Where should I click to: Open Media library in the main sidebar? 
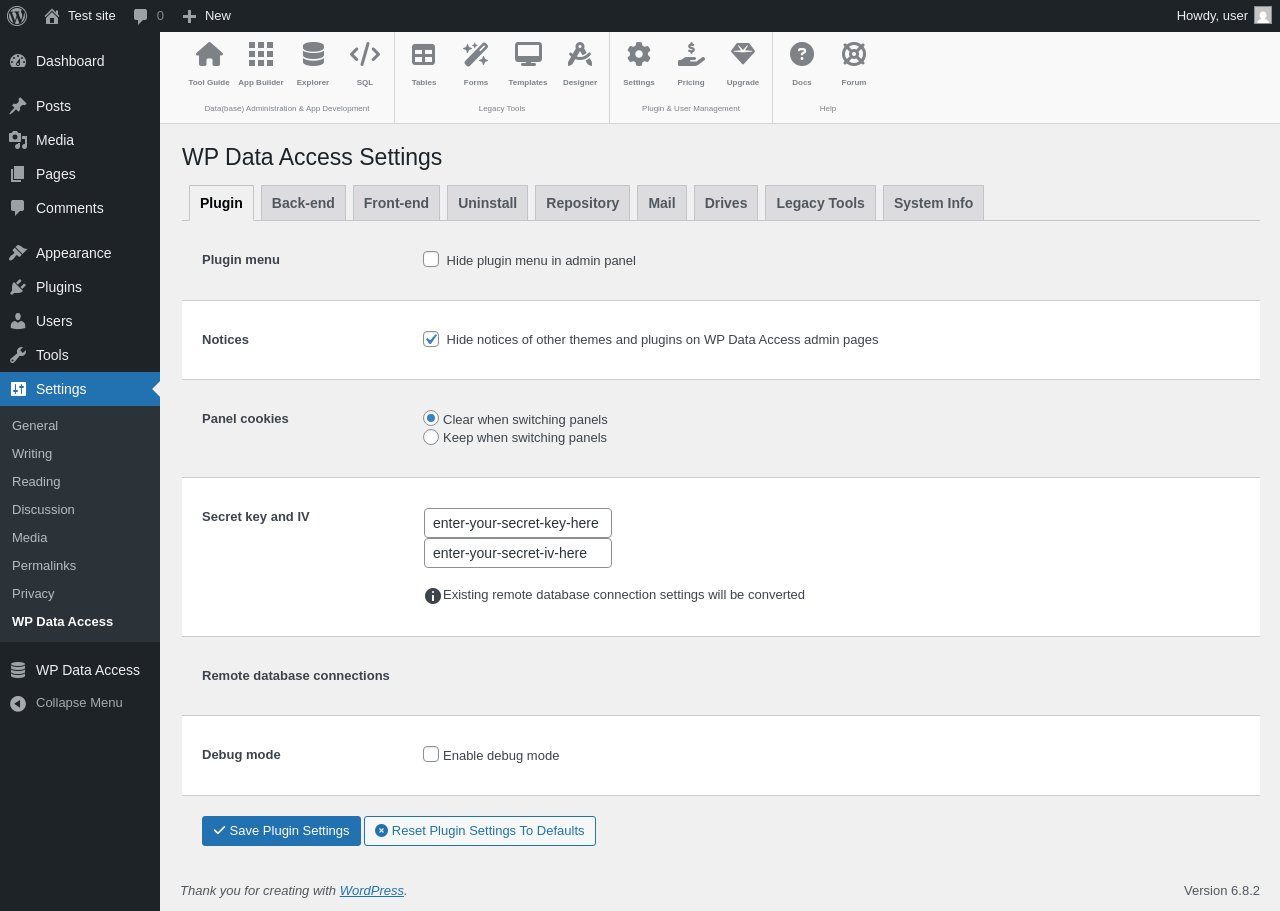[80, 140]
